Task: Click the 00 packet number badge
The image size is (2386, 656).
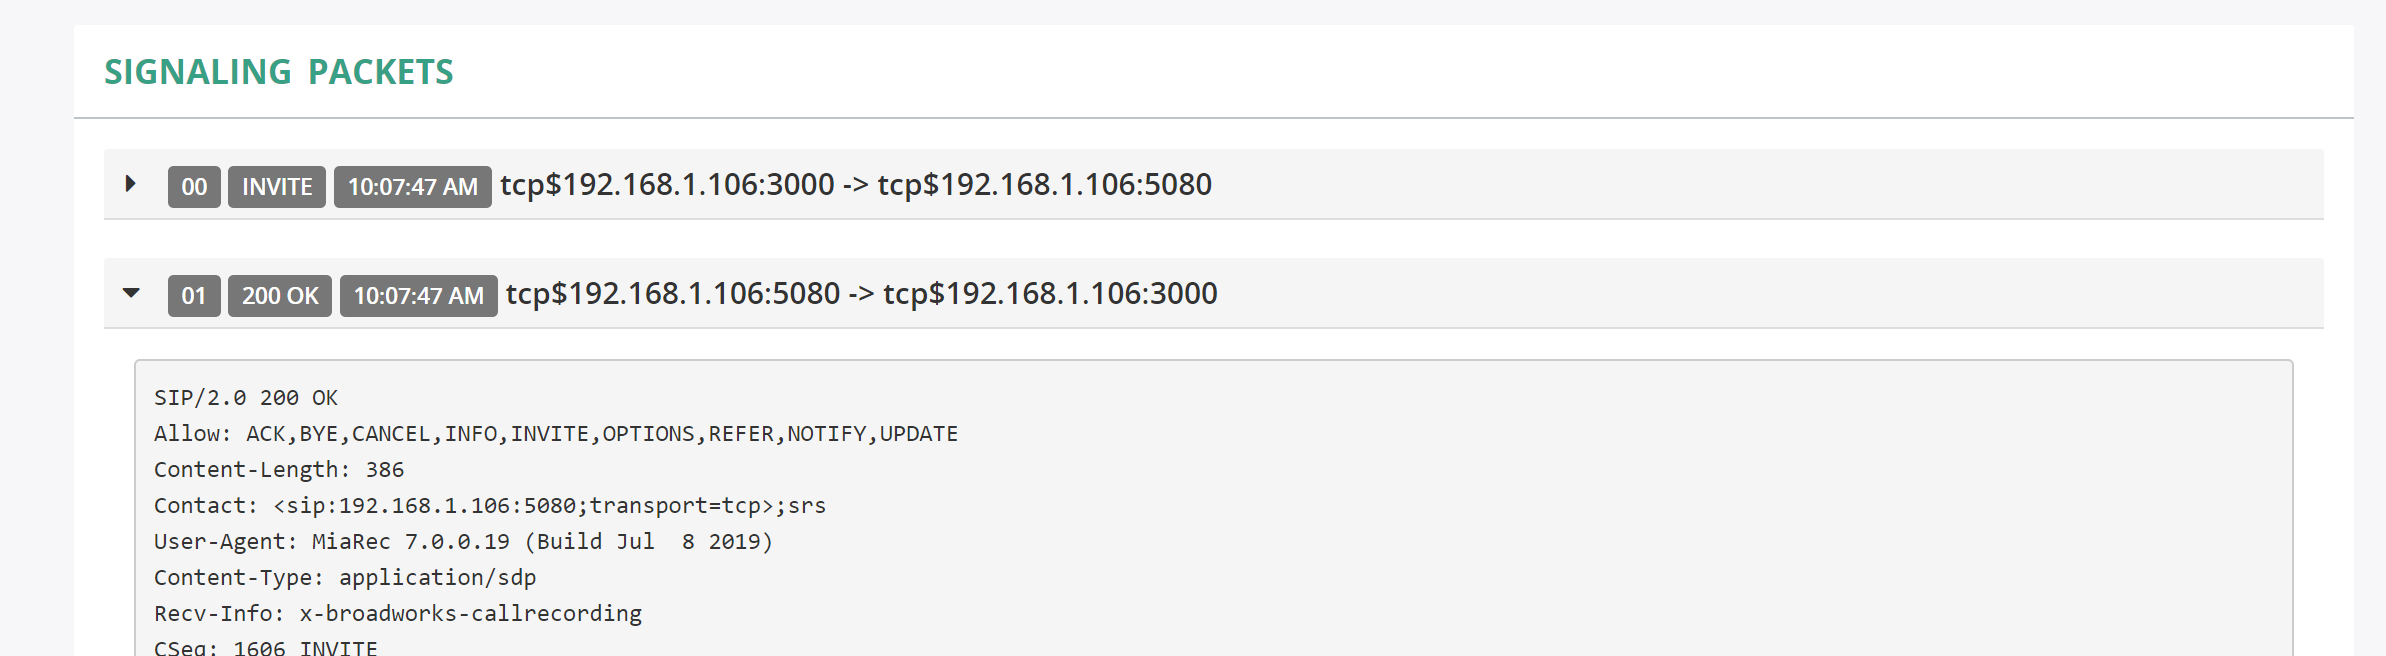Action: tap(194, 187)
